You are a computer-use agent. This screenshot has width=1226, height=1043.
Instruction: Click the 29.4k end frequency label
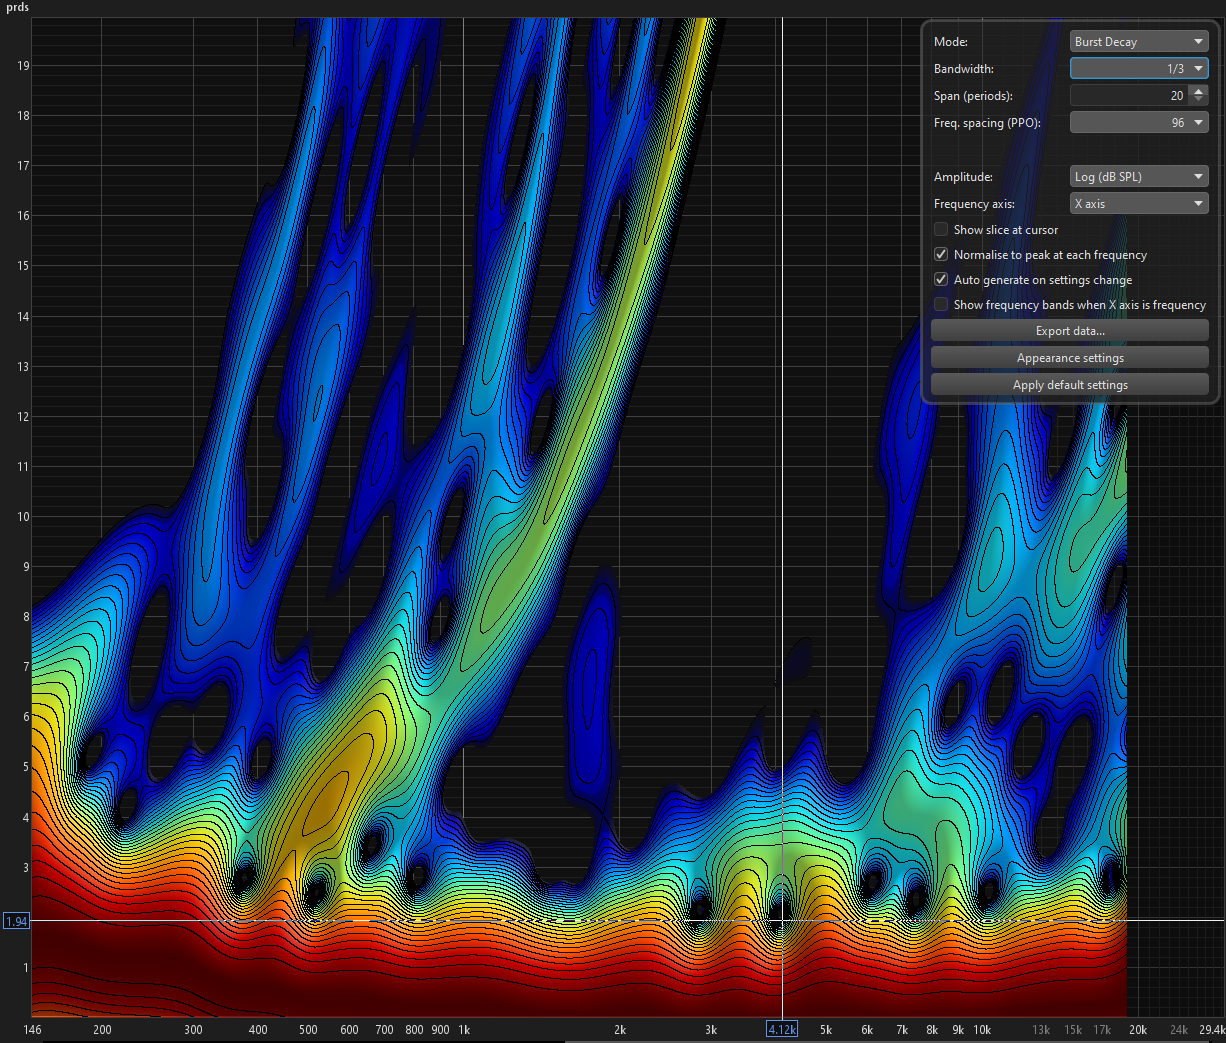pos(1212,1030)
